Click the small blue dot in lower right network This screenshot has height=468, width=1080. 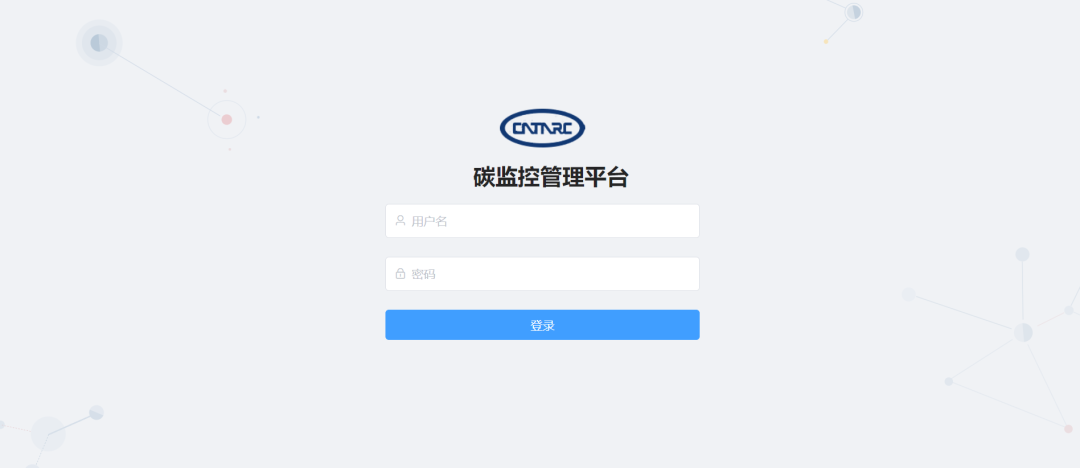coord(948,381)
